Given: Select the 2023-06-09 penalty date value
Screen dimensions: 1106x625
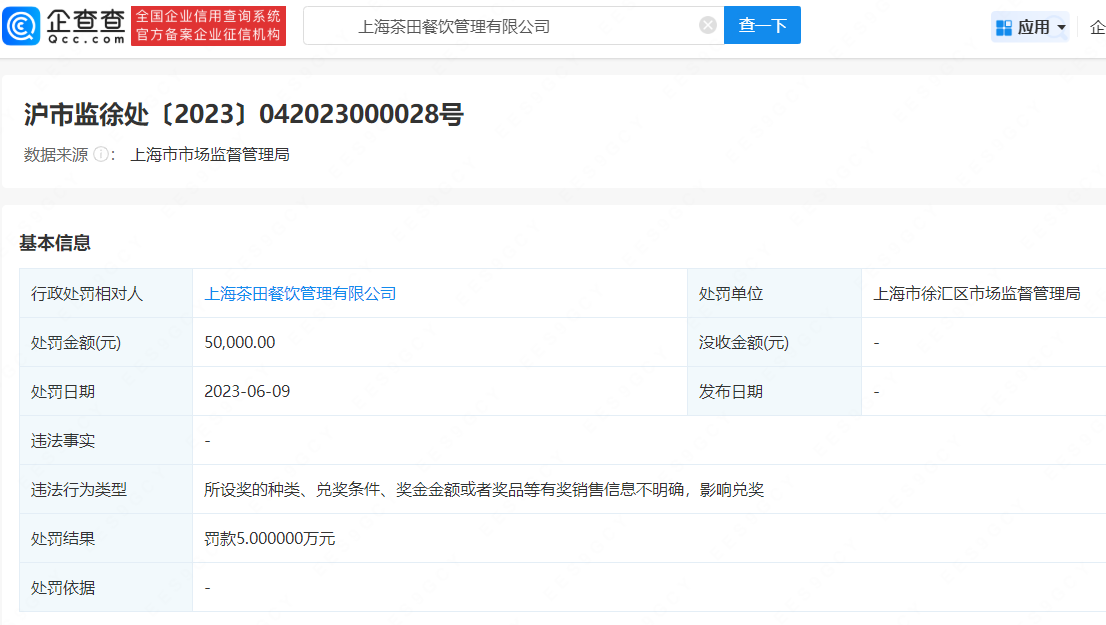Looking at the screenshot, I should (247, 392).
